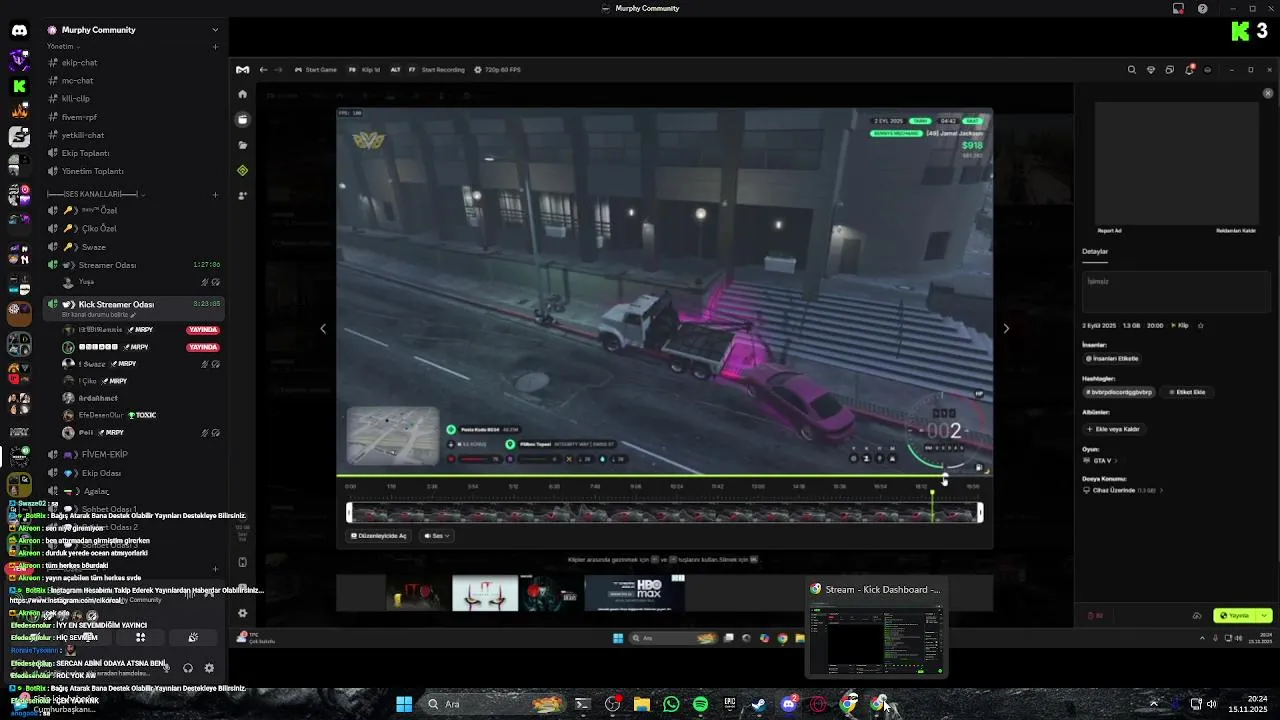Screen dimensions: 1280x720
Task: Click the left trim handle of timeline
Action: [x=349, y=513]
